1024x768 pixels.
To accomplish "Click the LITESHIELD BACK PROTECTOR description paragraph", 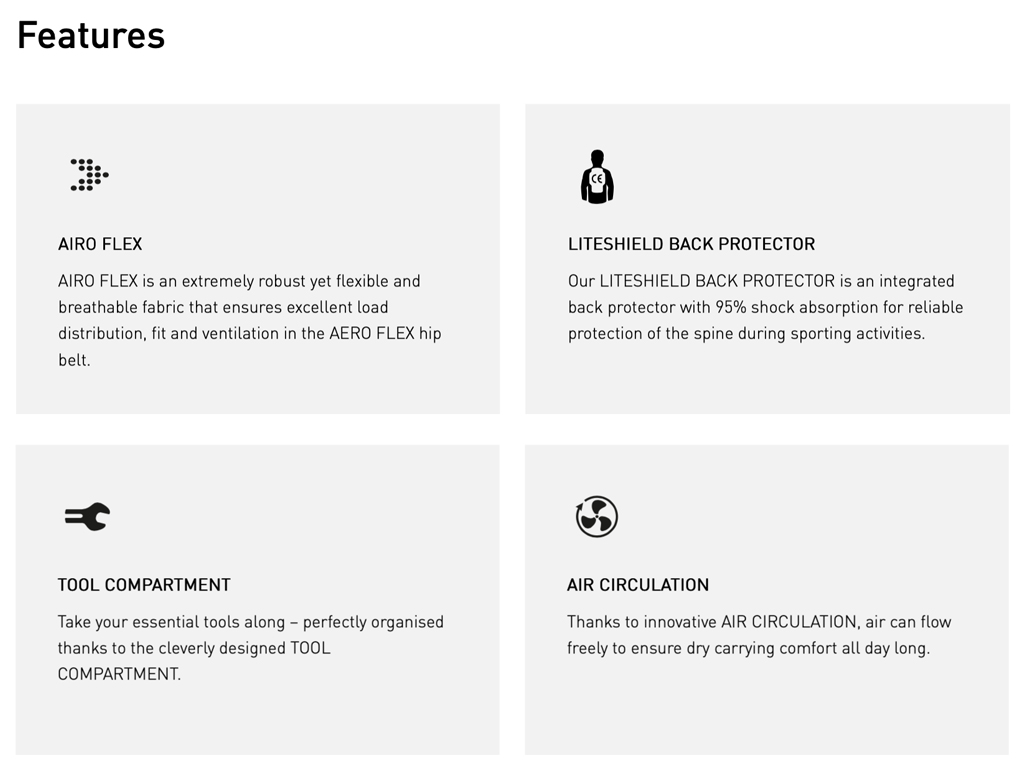I will click(x=765, y=307).
